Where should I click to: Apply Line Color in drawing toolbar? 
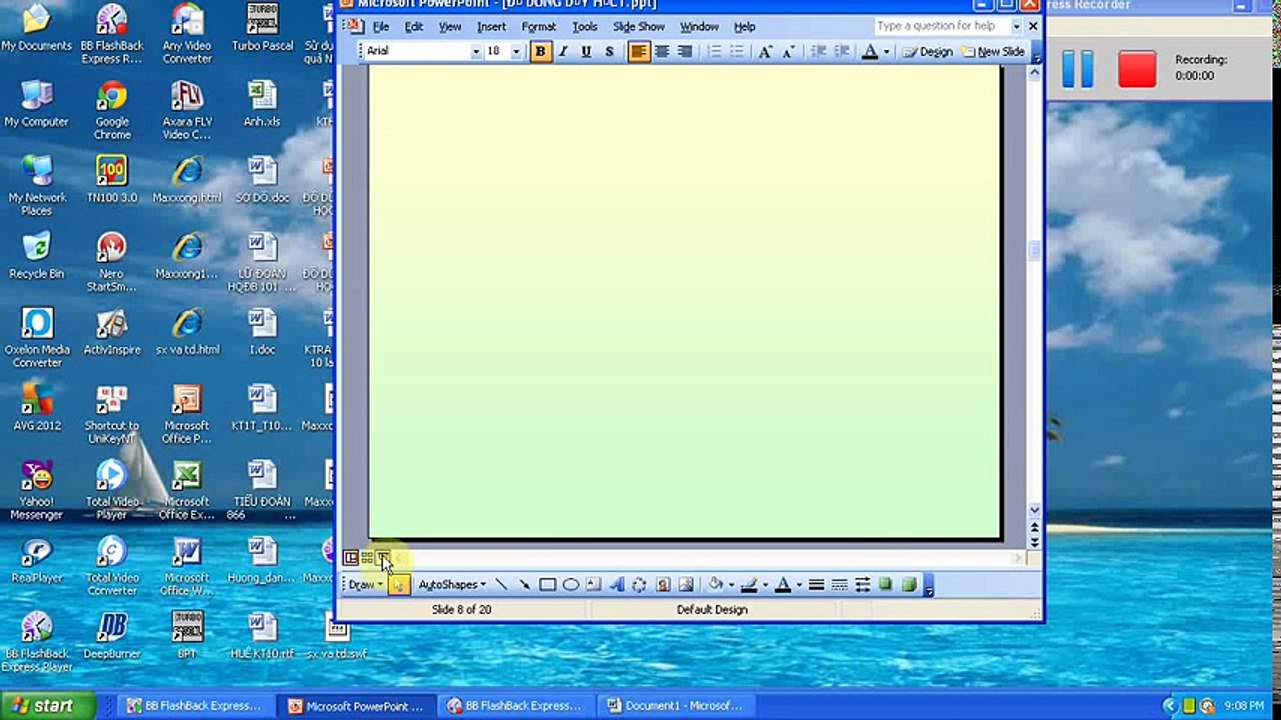[x=748, y=585]
